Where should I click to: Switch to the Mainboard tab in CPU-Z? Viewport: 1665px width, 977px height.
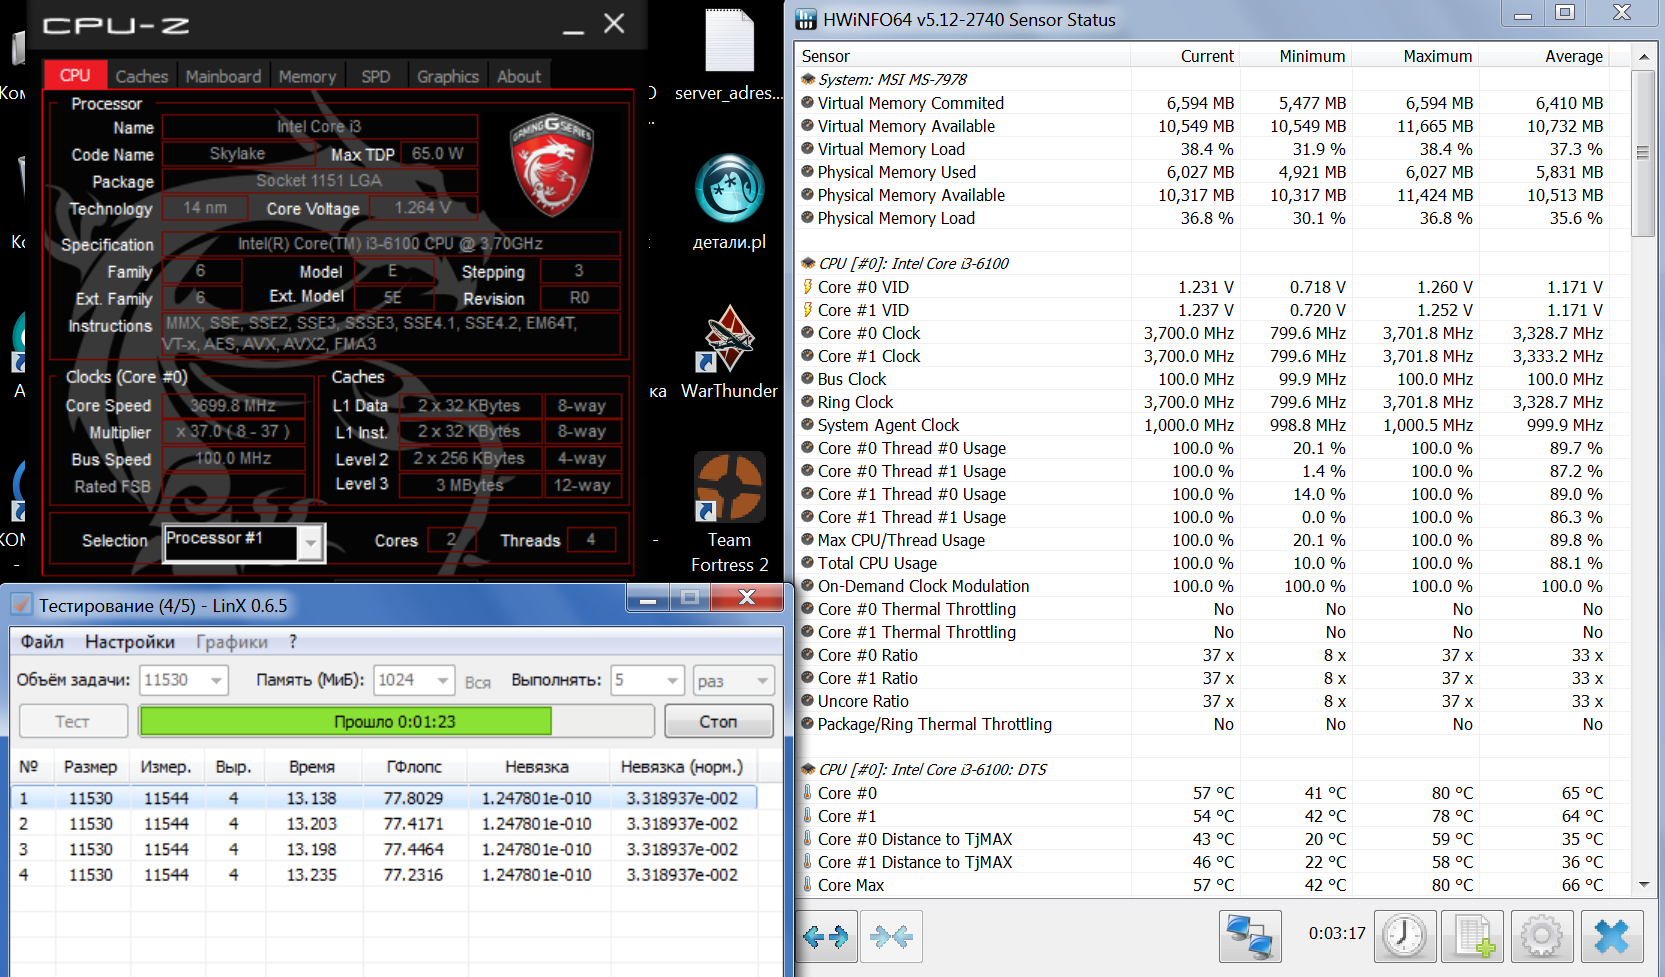click(x=223, y=76)
